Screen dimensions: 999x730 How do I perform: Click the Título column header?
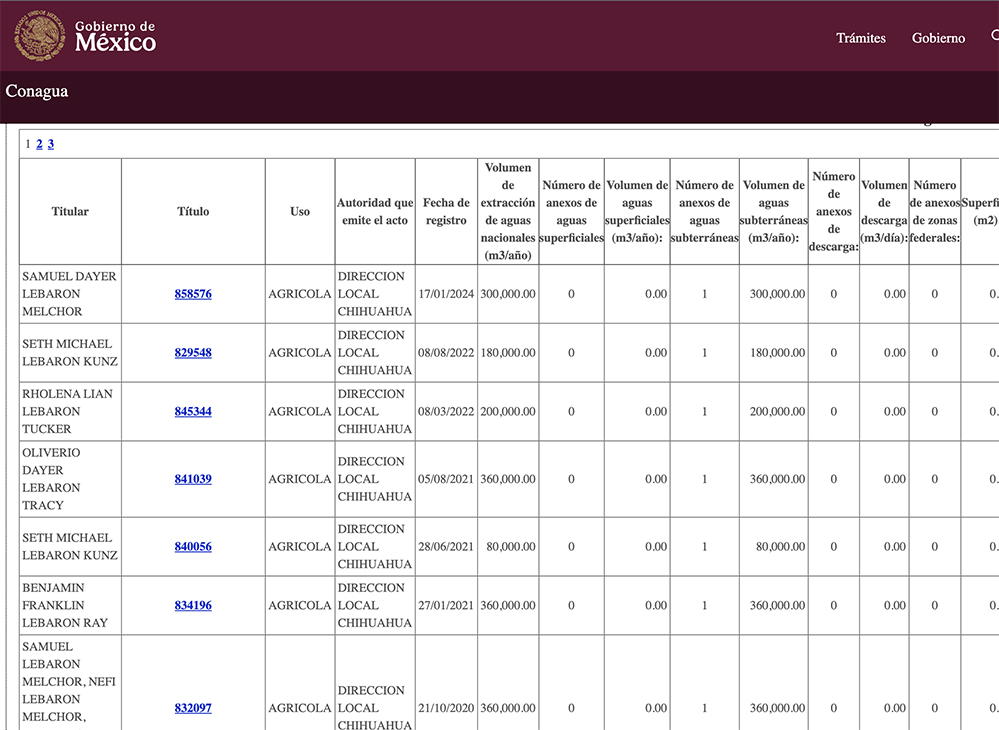pyautogui.click(x=193, y=212)
